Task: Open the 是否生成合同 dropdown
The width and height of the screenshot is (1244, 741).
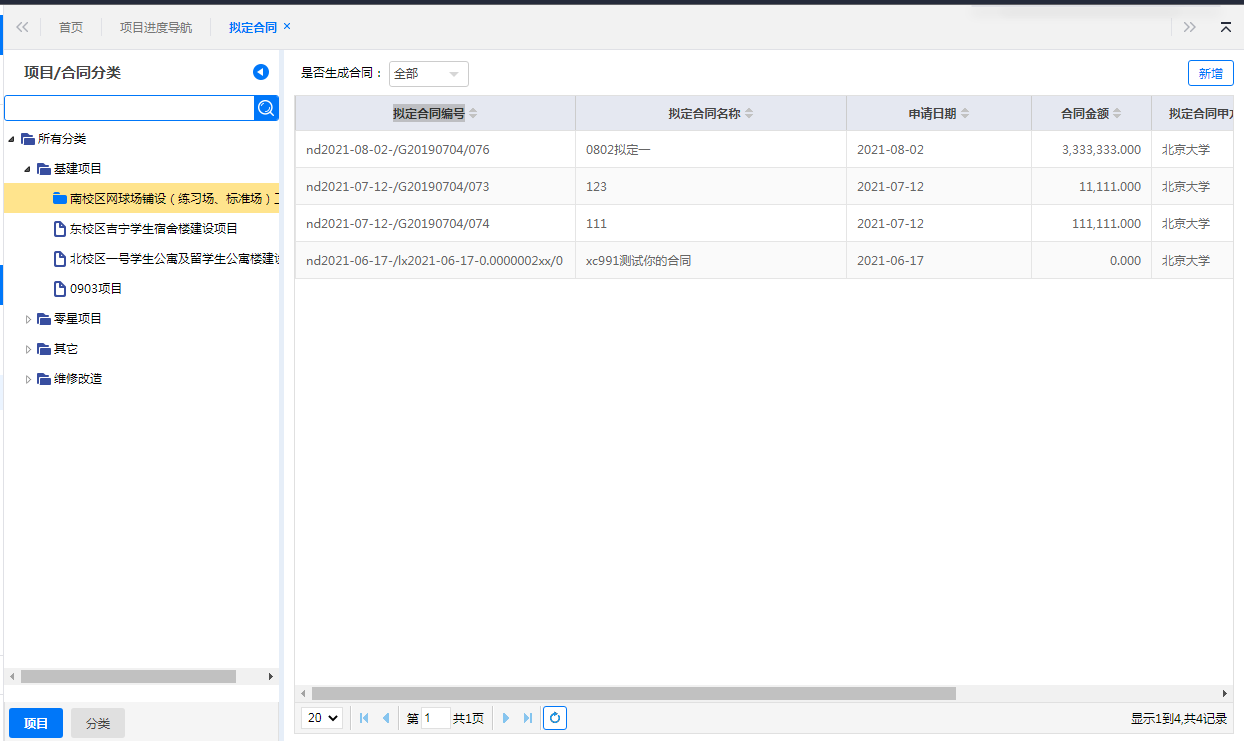Action: tap(428, 74)
